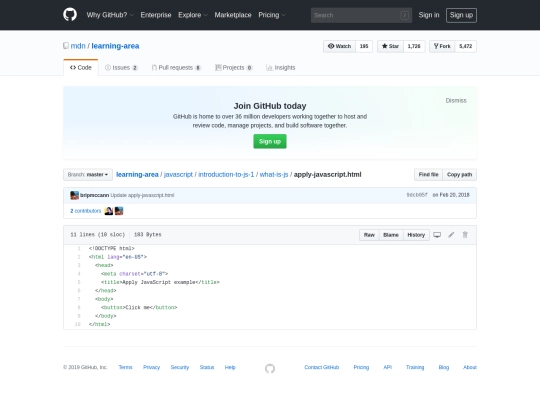540x405 pixels.
Task: Click the trash delete file icon
Action: pos(465,235)
